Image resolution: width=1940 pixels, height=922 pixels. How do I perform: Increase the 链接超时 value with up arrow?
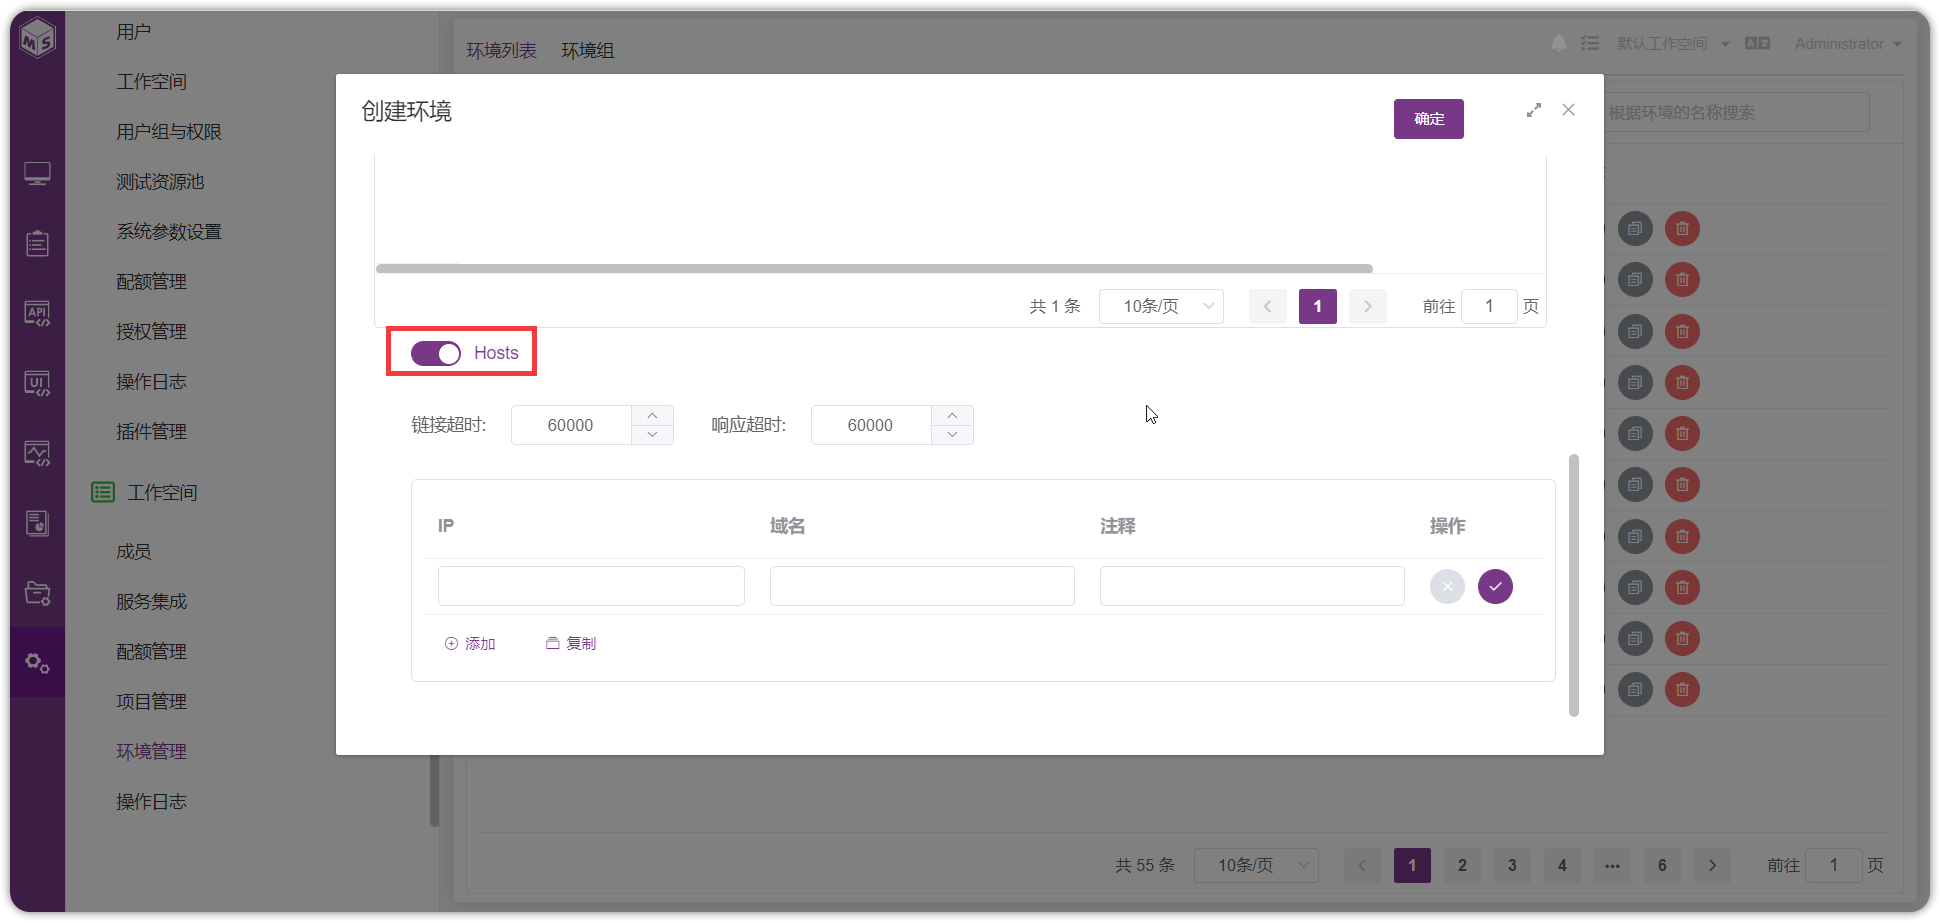point(652,415)
